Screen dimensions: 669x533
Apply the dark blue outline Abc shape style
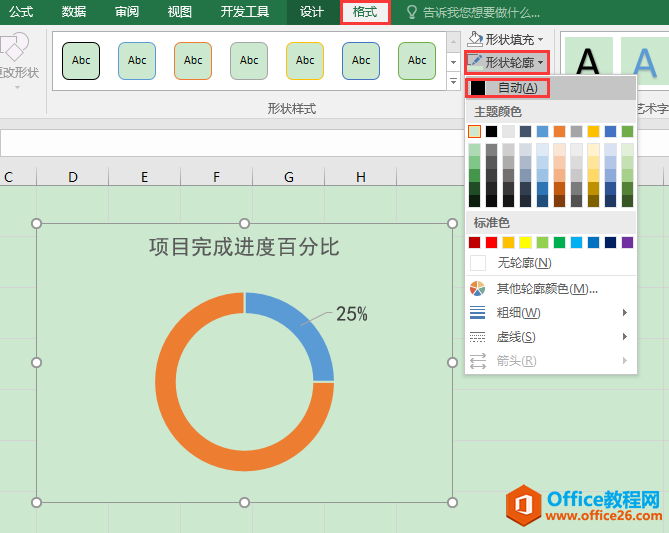(x=361, y=61)
